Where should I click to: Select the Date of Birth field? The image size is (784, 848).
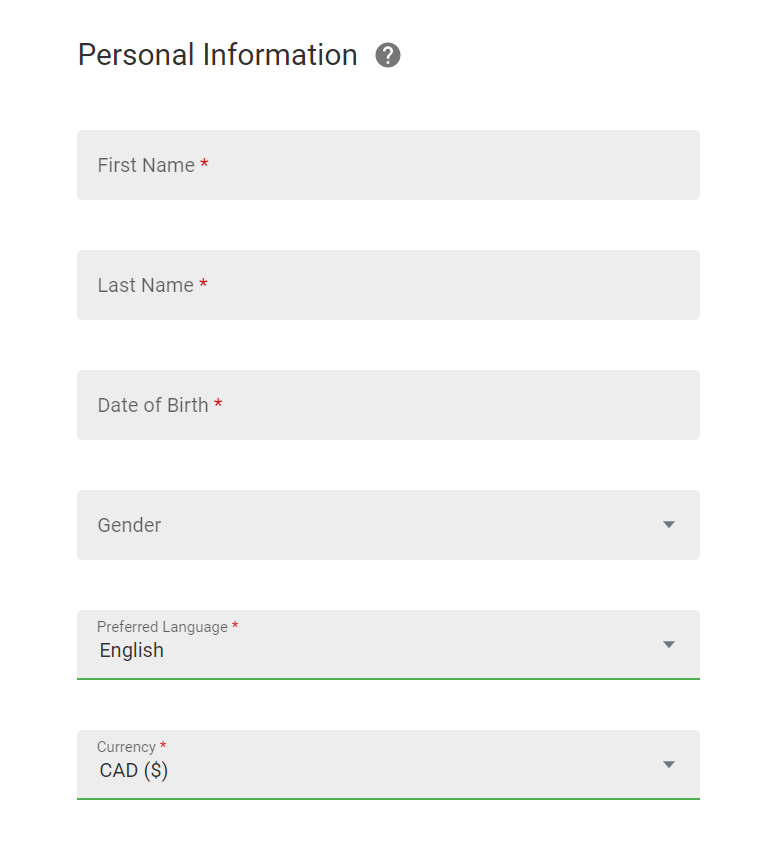click(388, 405)
